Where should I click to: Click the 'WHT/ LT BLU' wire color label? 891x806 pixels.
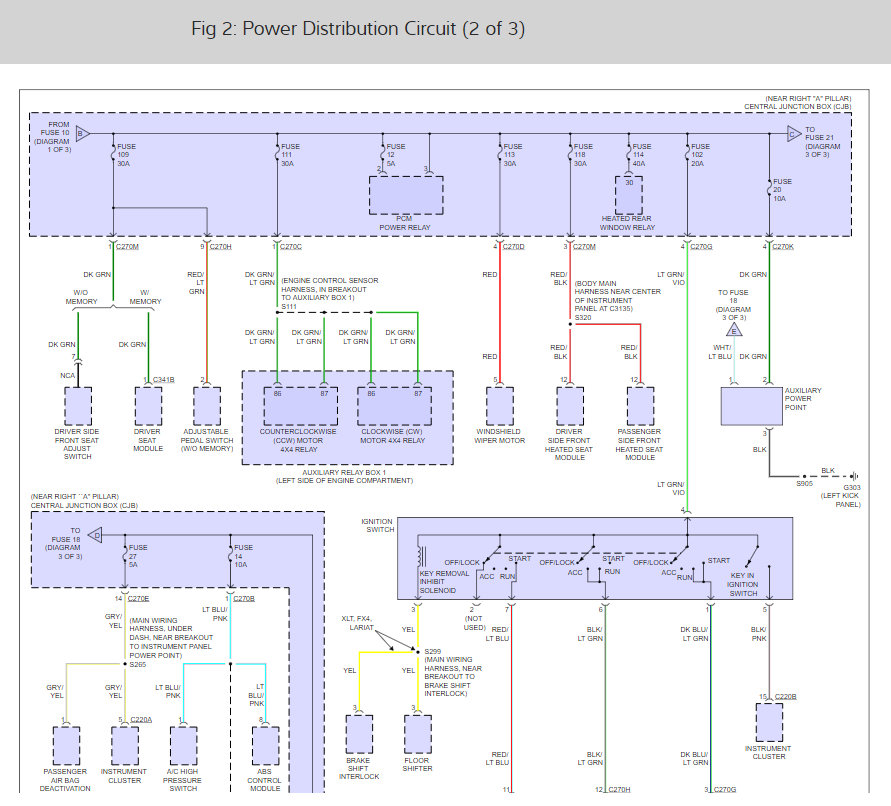pyautogui.click(x=720, y=352)
